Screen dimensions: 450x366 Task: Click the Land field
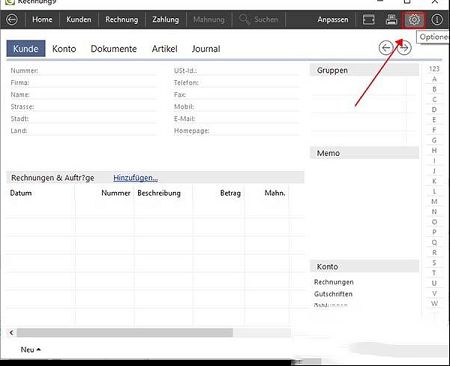click(83, 131)
